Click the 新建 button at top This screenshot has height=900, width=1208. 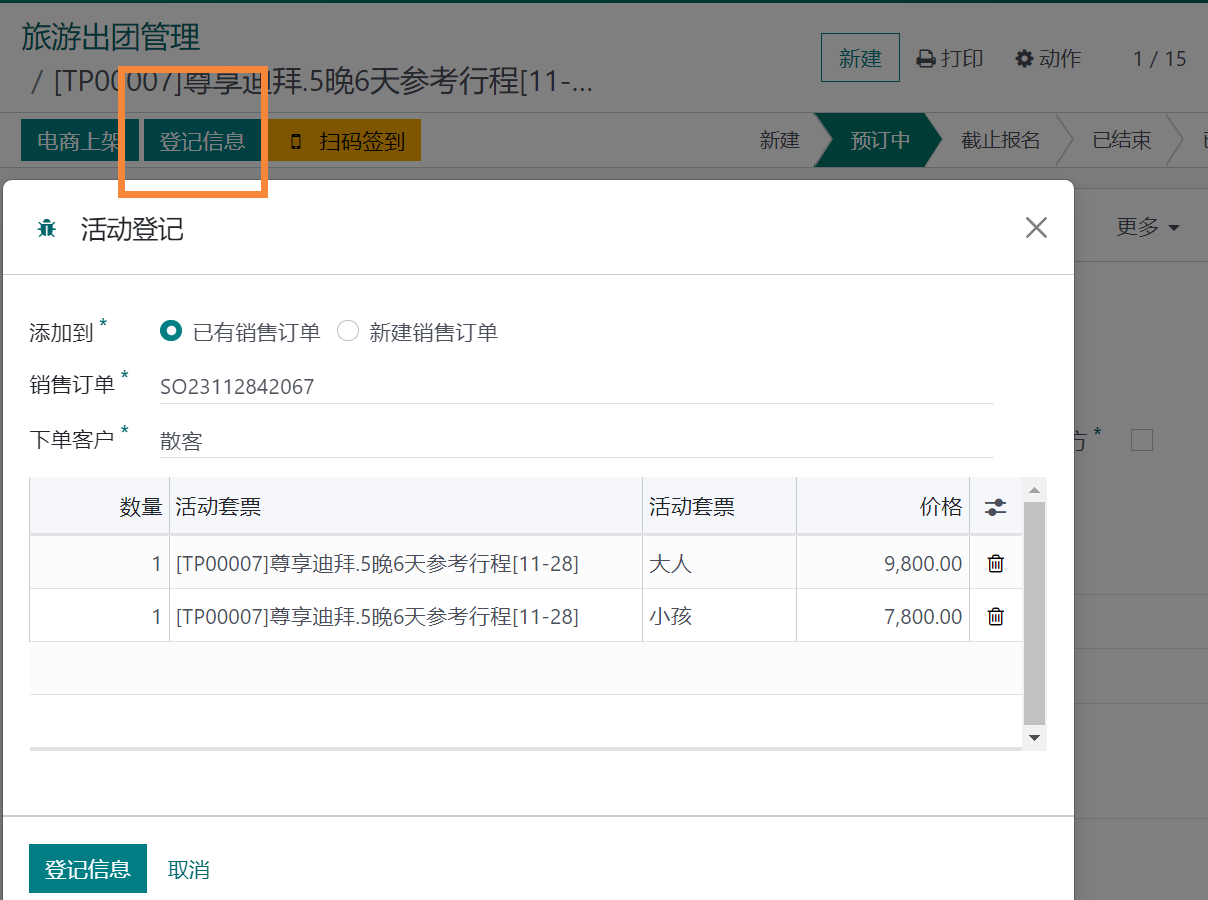click(x=860, y=58)
